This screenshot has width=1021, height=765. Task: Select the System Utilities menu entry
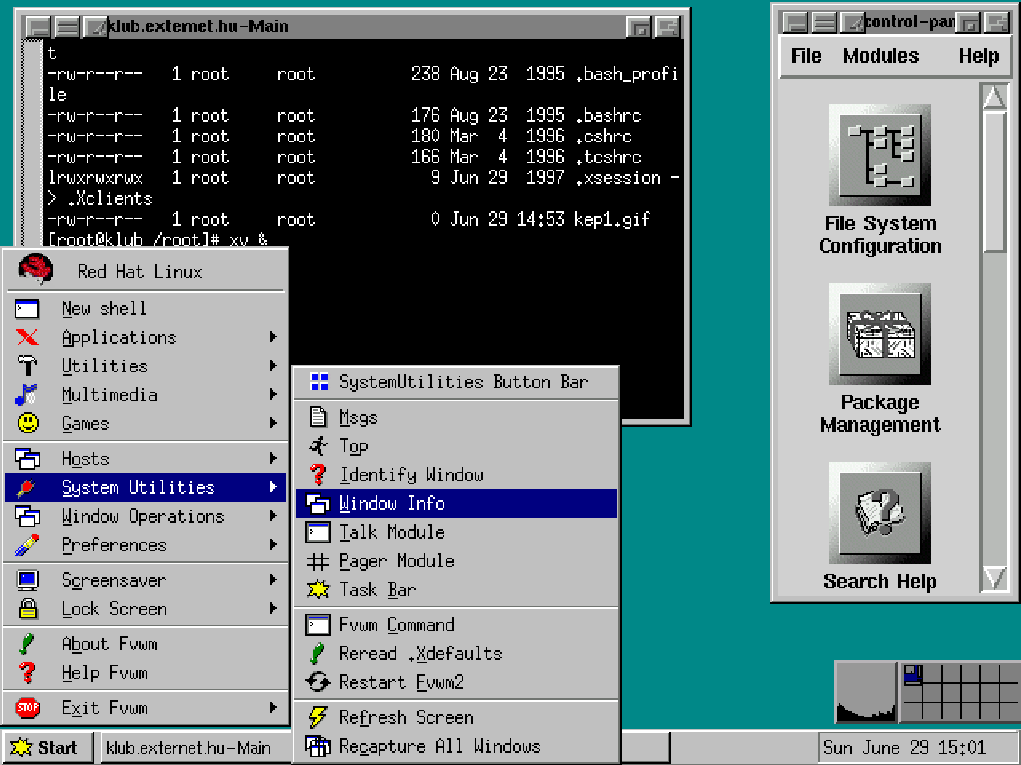(145, 488)
